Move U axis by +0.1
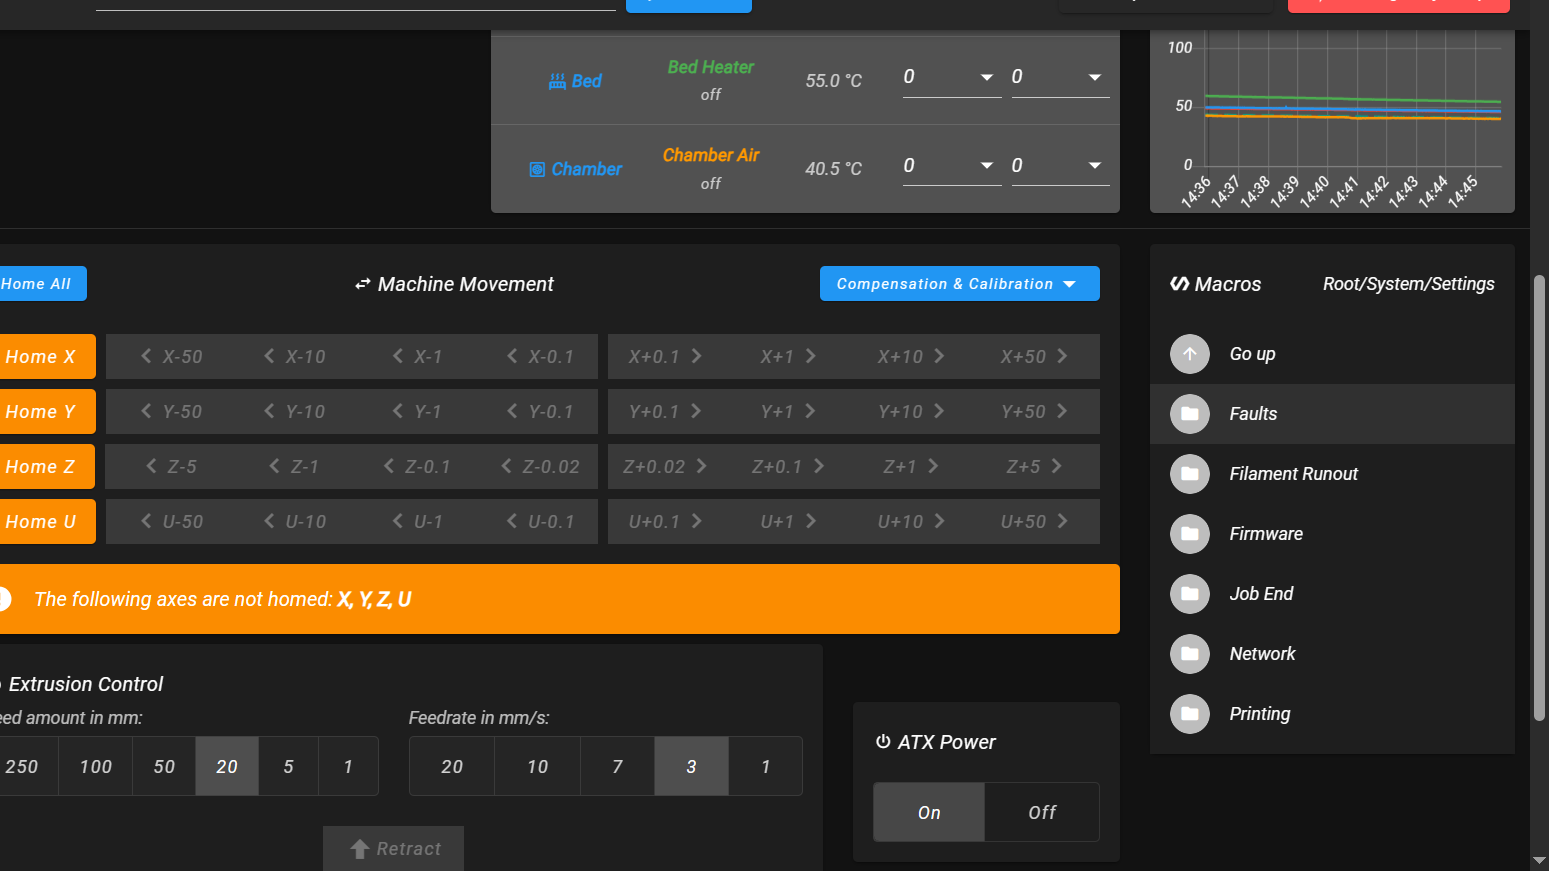Viewport: 1549px width, 871px height. click(665, 522)
